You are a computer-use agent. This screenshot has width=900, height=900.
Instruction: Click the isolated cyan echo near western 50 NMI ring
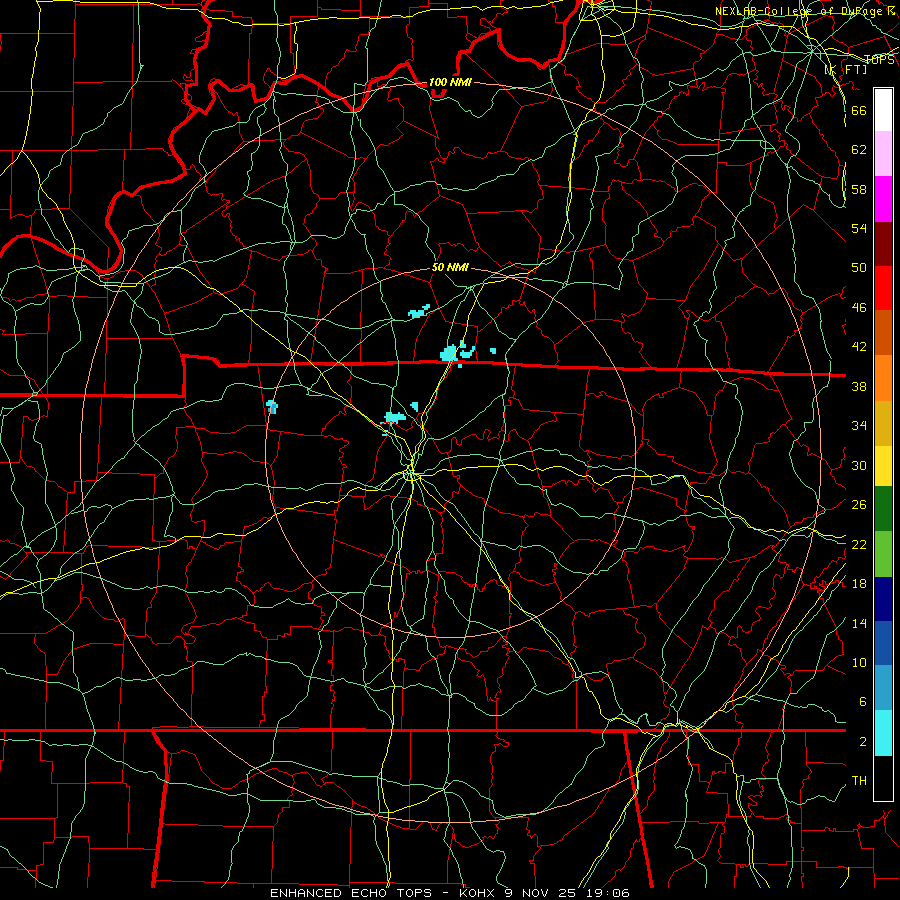[273, 407]
